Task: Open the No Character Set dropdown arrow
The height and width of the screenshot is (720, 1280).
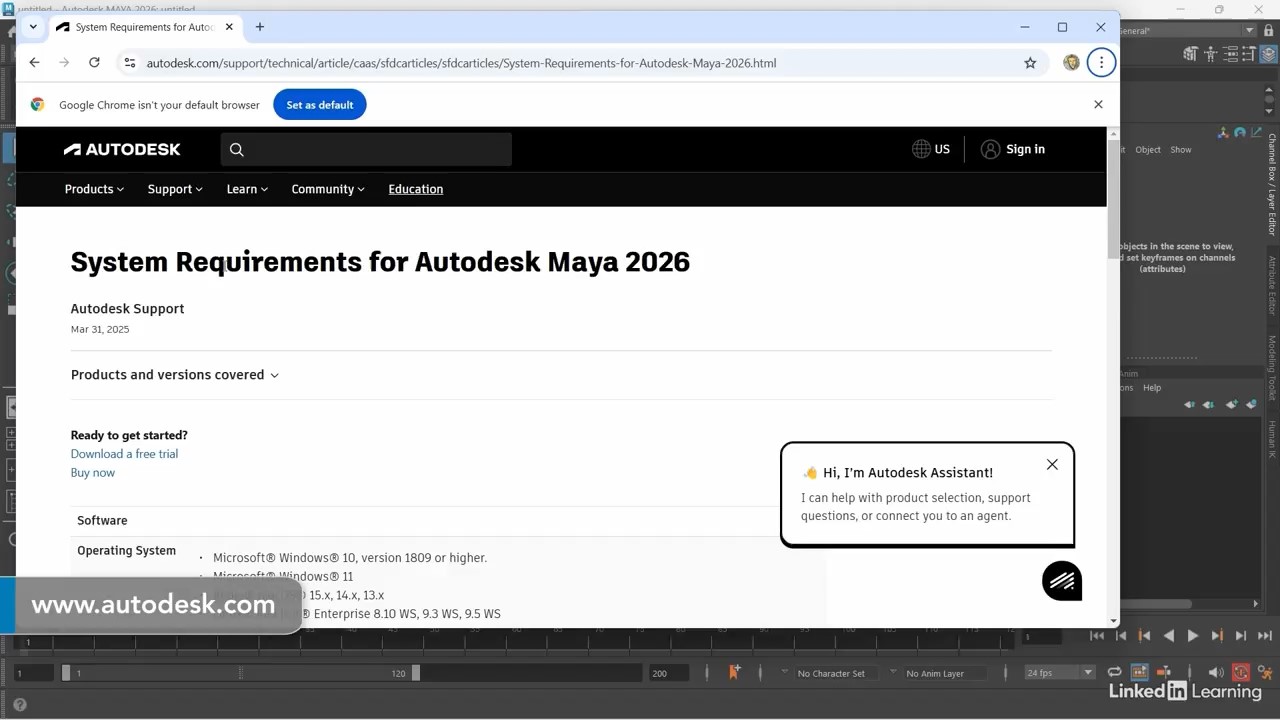Action: point(784,673)
